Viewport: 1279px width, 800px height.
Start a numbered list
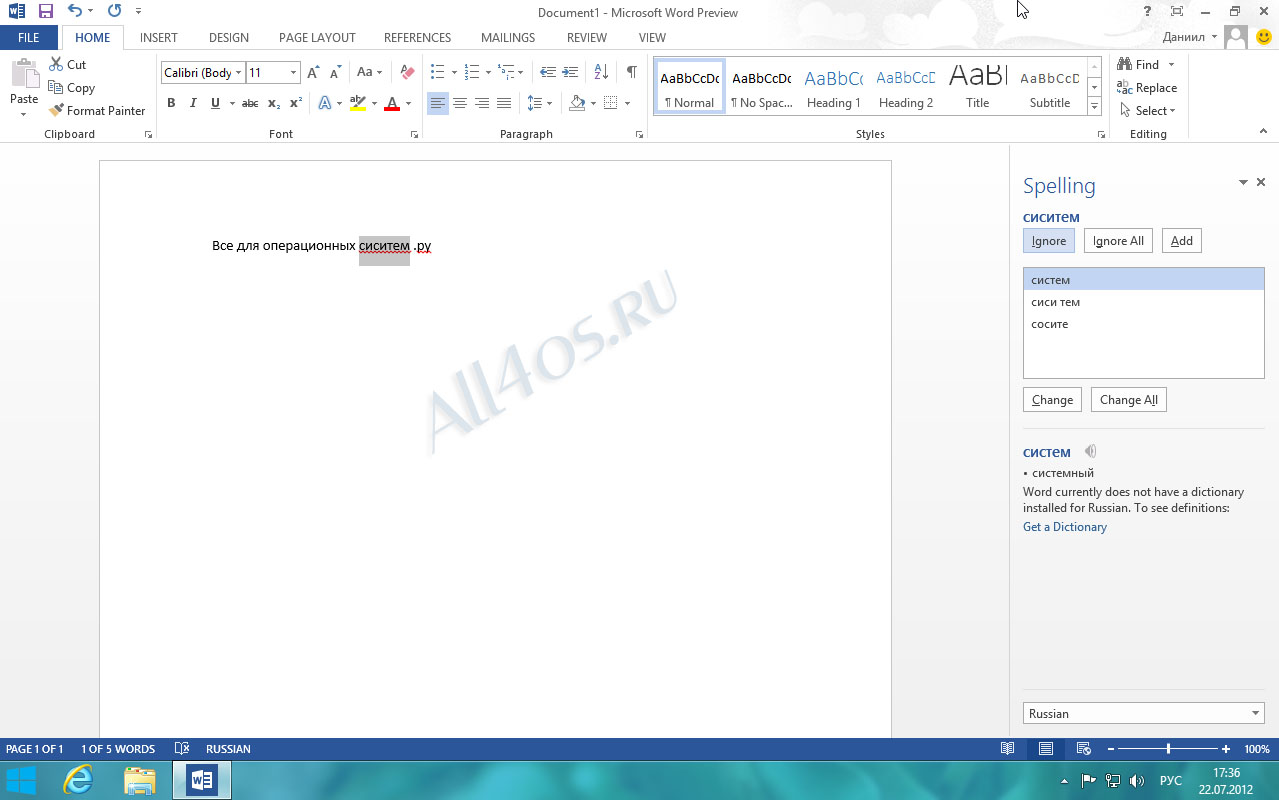472,72
